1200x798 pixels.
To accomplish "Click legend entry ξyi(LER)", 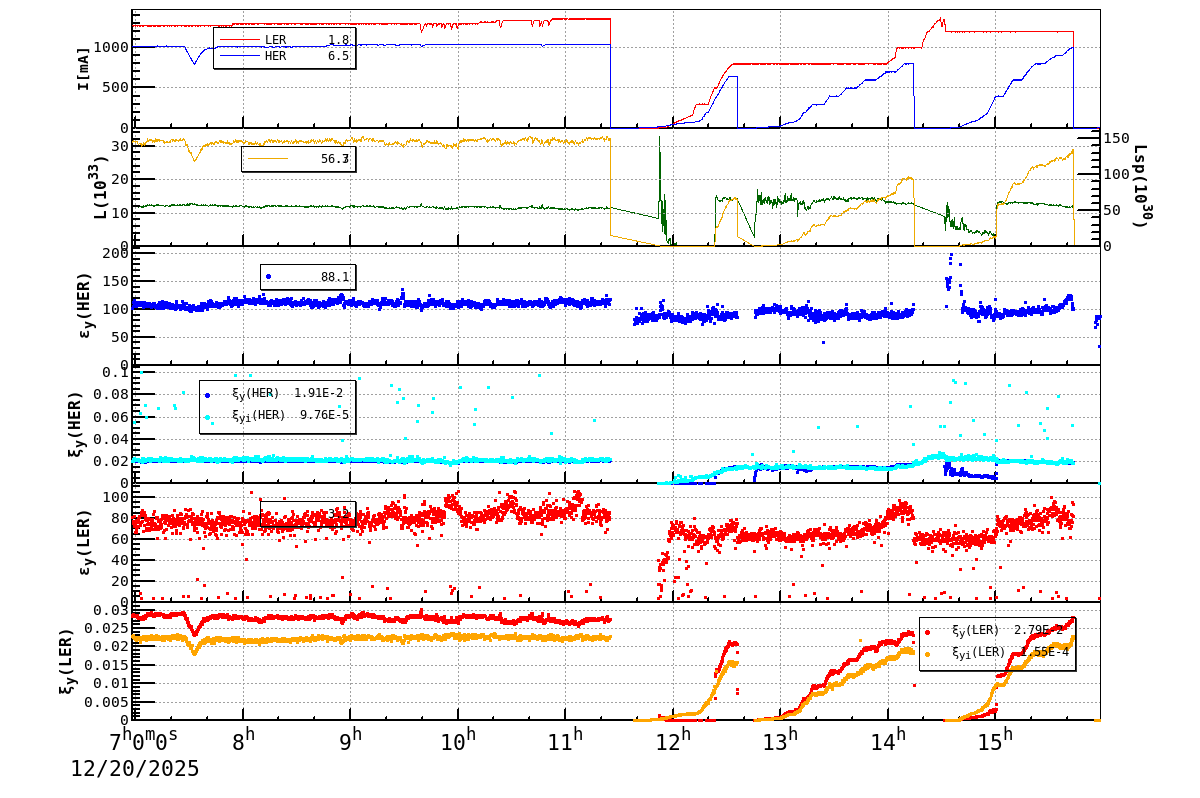I will (998, 653).
